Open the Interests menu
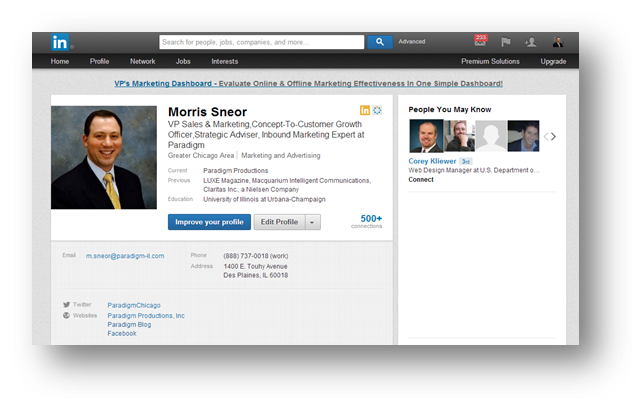The height and width of the screenshot is (410, 644). [x=224, y=61]
